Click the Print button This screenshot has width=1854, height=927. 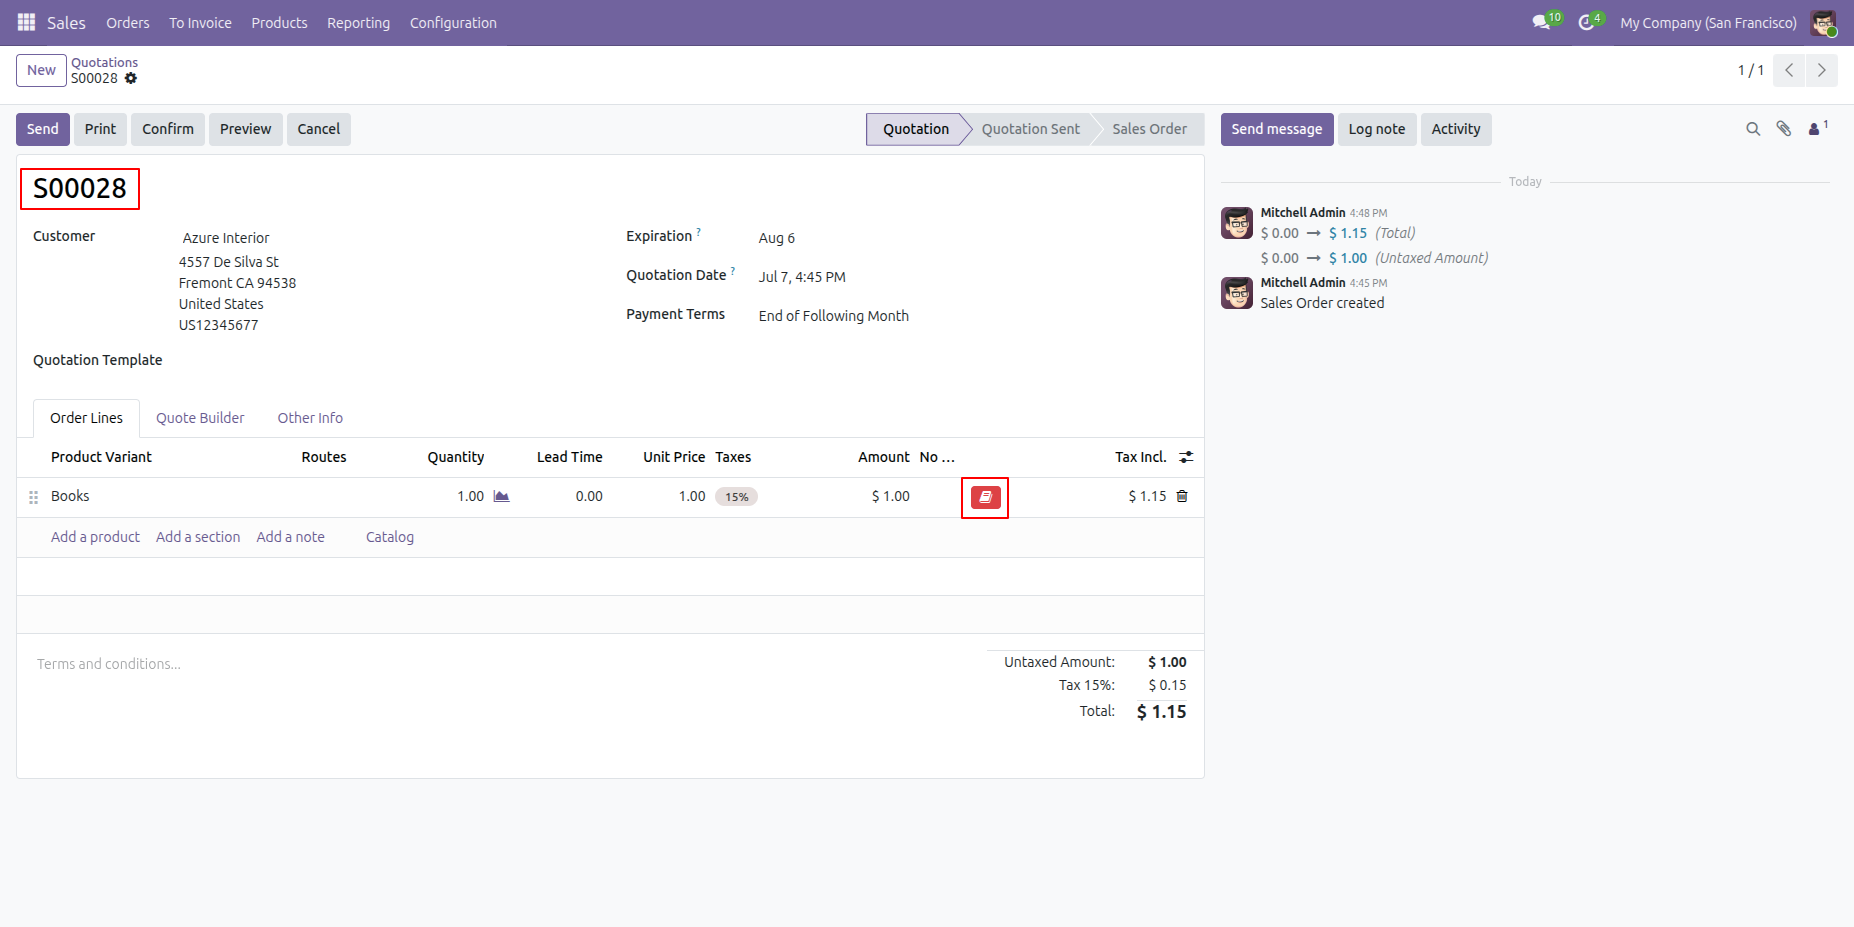100,129
